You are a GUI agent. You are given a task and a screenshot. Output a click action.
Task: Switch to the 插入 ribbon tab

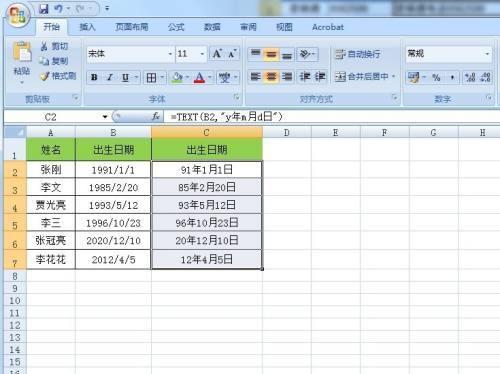(87, 27)
